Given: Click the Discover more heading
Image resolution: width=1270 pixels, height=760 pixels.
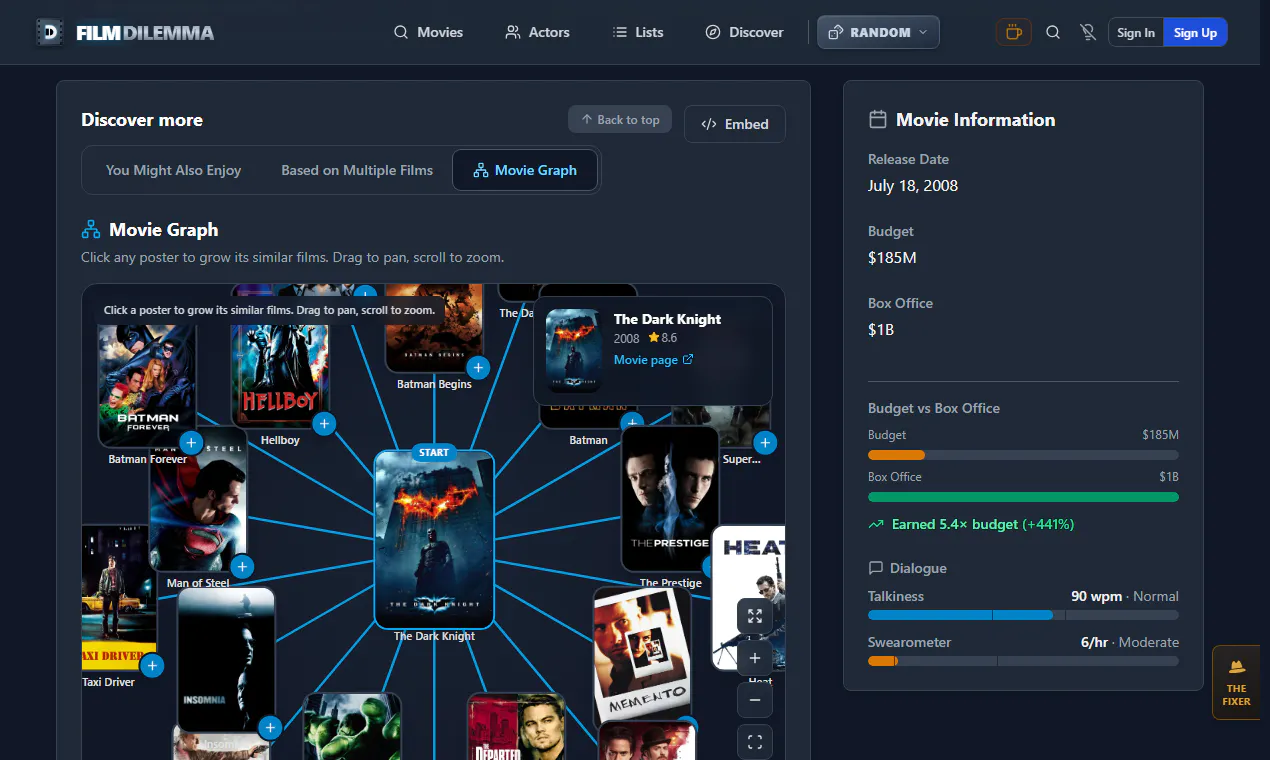Looking at the screenshot, I should 142,120.
